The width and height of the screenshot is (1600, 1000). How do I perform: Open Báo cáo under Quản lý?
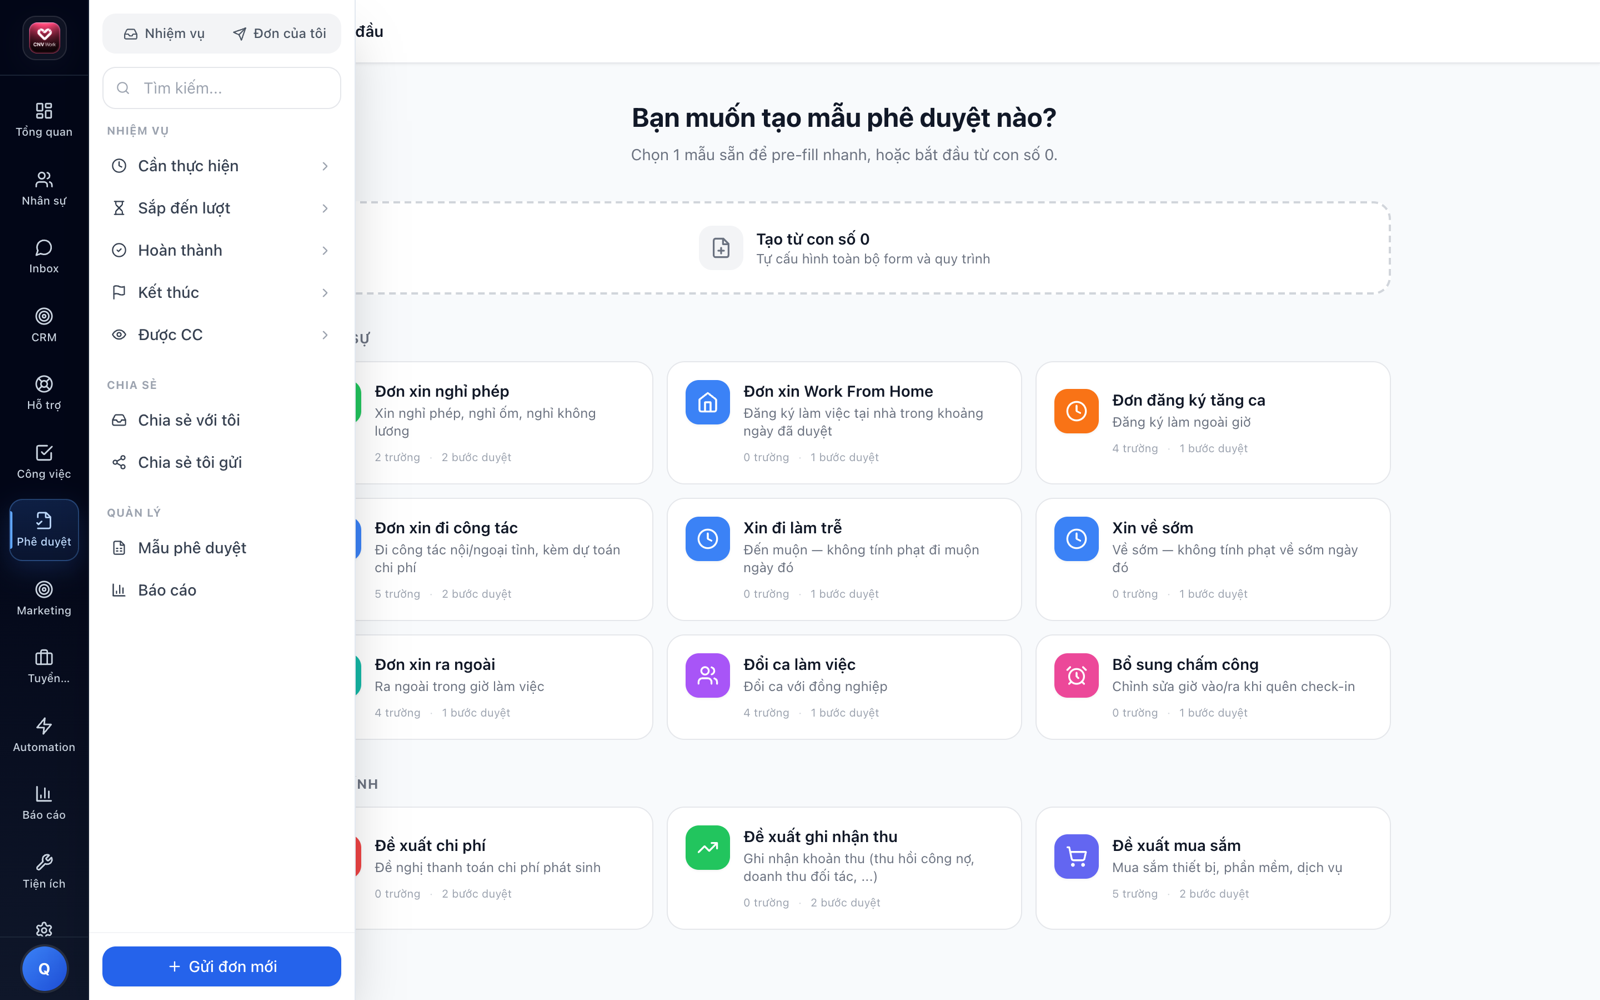pos(221,590)
